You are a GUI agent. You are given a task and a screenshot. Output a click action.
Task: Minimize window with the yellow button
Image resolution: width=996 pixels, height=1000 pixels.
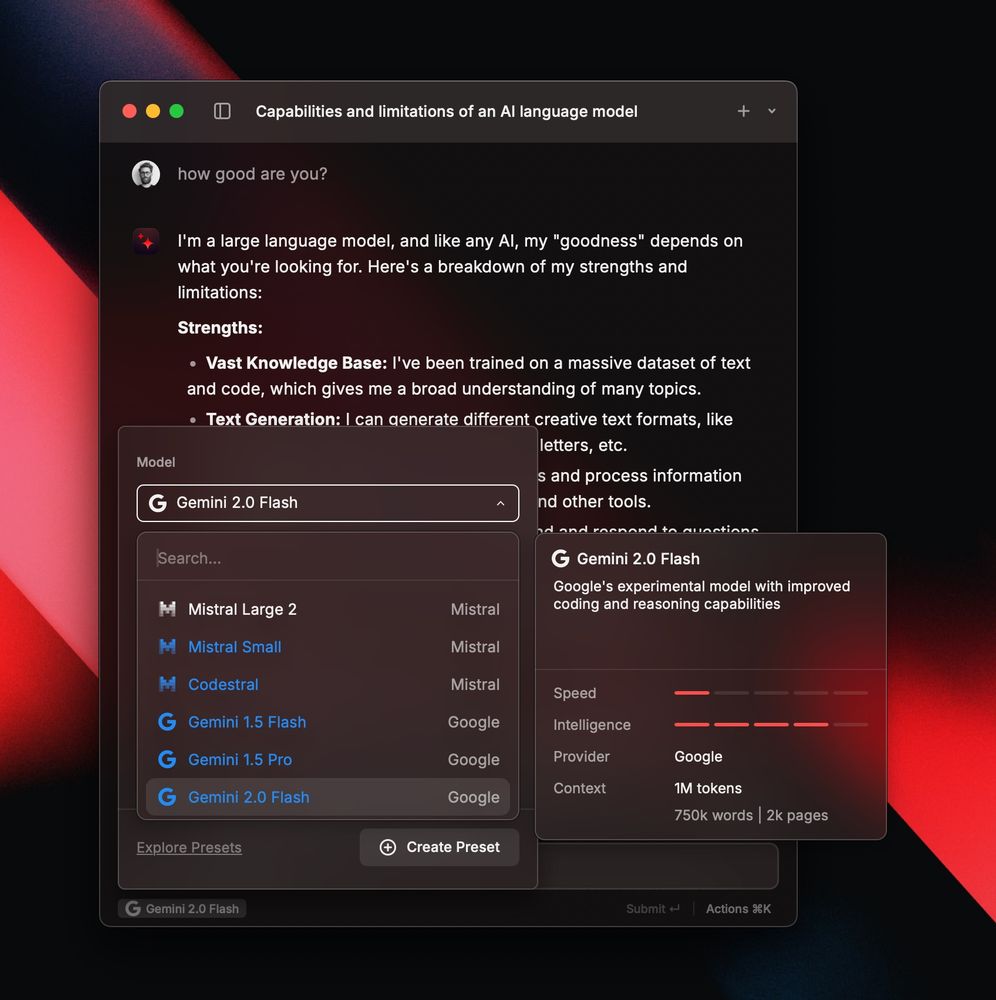153,112
